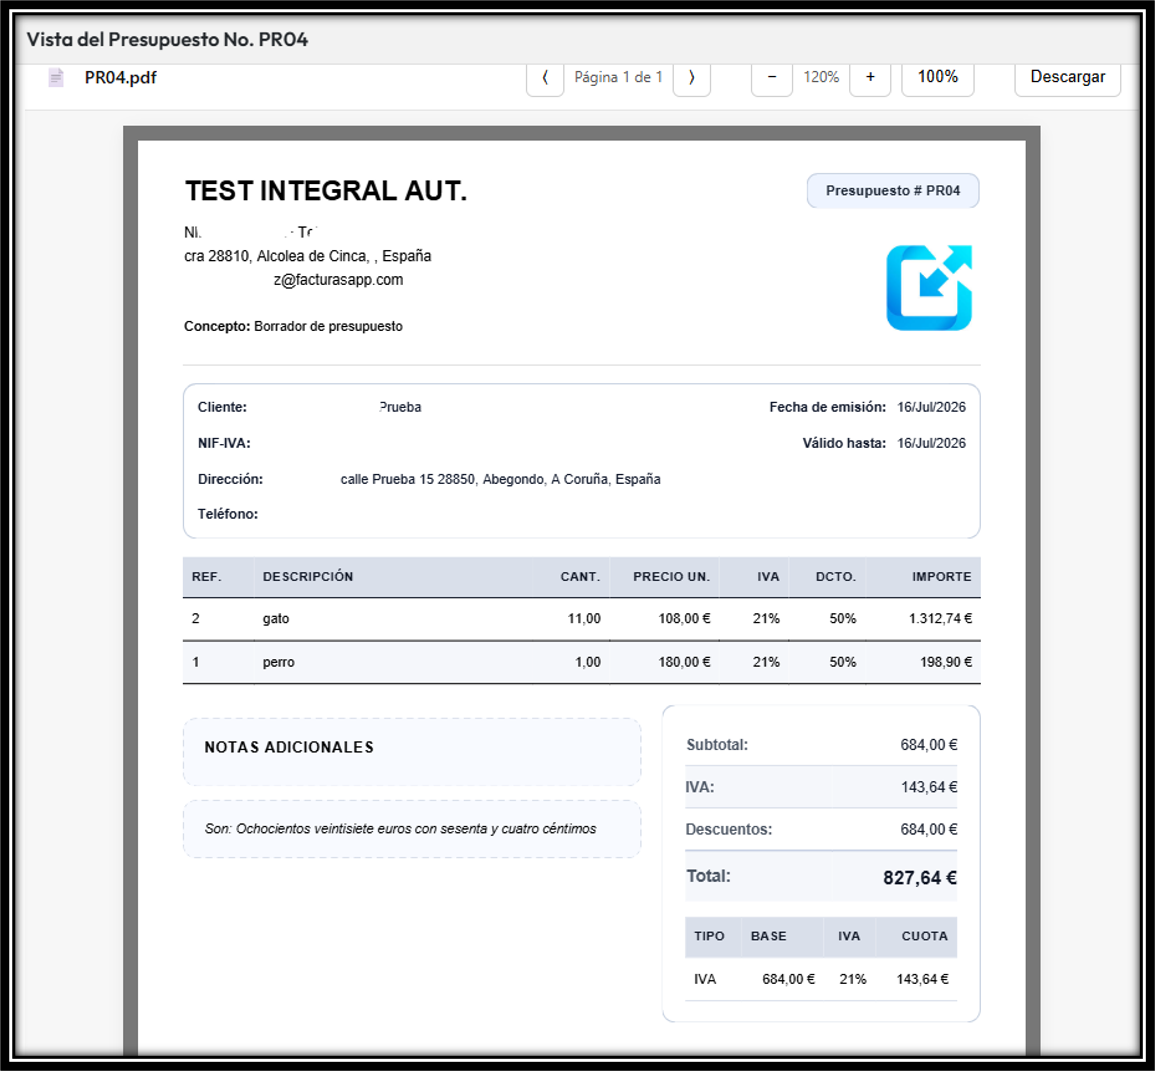Click the blue company logo image
This screenshot has width=1155, height=1071.
pyautogui.click(x=929, y=288)
